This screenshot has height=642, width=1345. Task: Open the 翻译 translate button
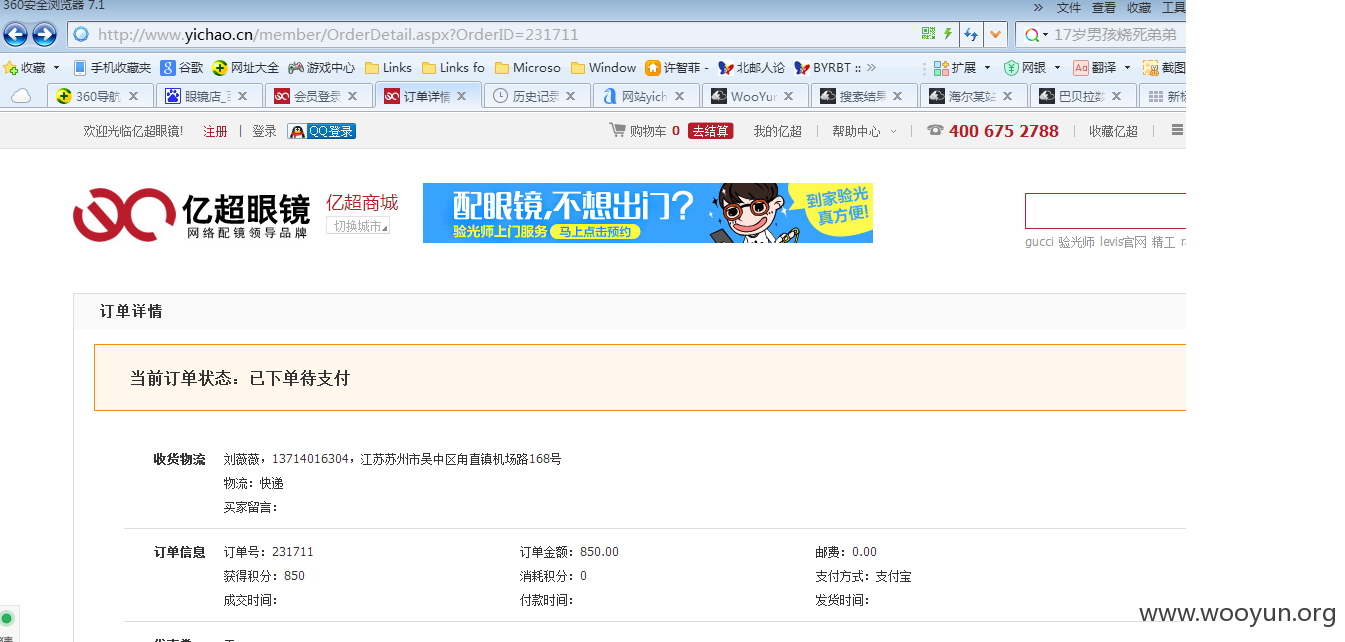pyautogui.click(x=1095, y=68)
